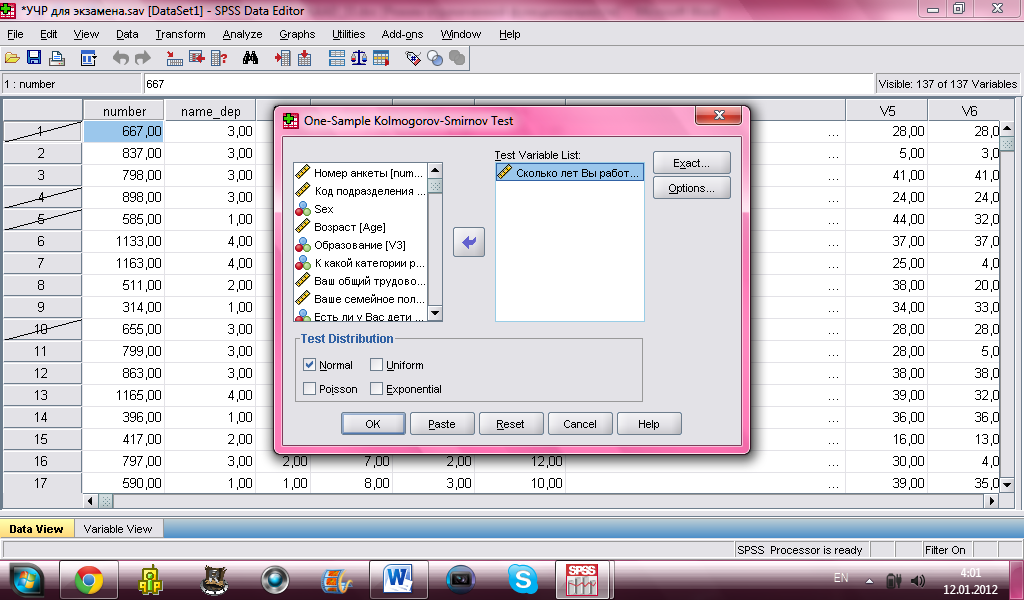Click the blue arrow move-variable button

(x=469, y=242)
